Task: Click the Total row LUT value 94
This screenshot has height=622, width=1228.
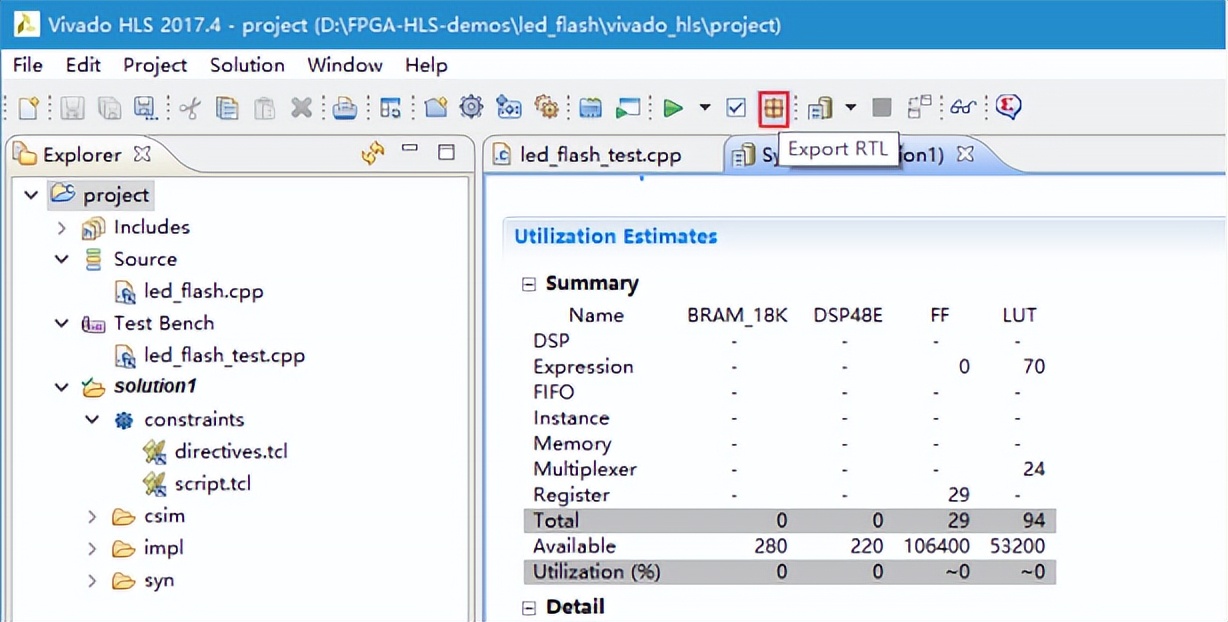Action: tap(1034, 520)
